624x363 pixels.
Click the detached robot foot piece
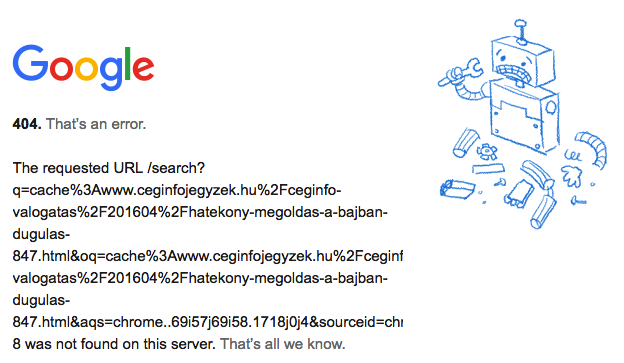pyautogui.click(x=457, y=189)
